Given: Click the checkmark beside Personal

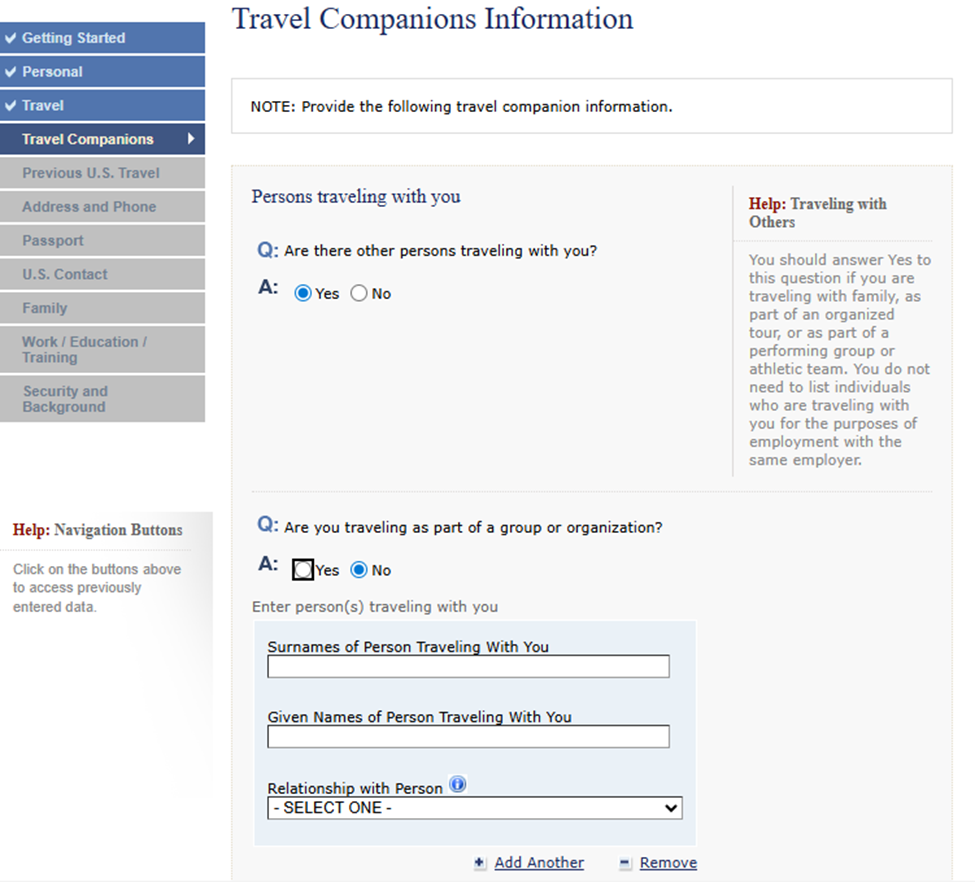Looking at the screenshot, I should pyautogui.click(x=11, y=72).
